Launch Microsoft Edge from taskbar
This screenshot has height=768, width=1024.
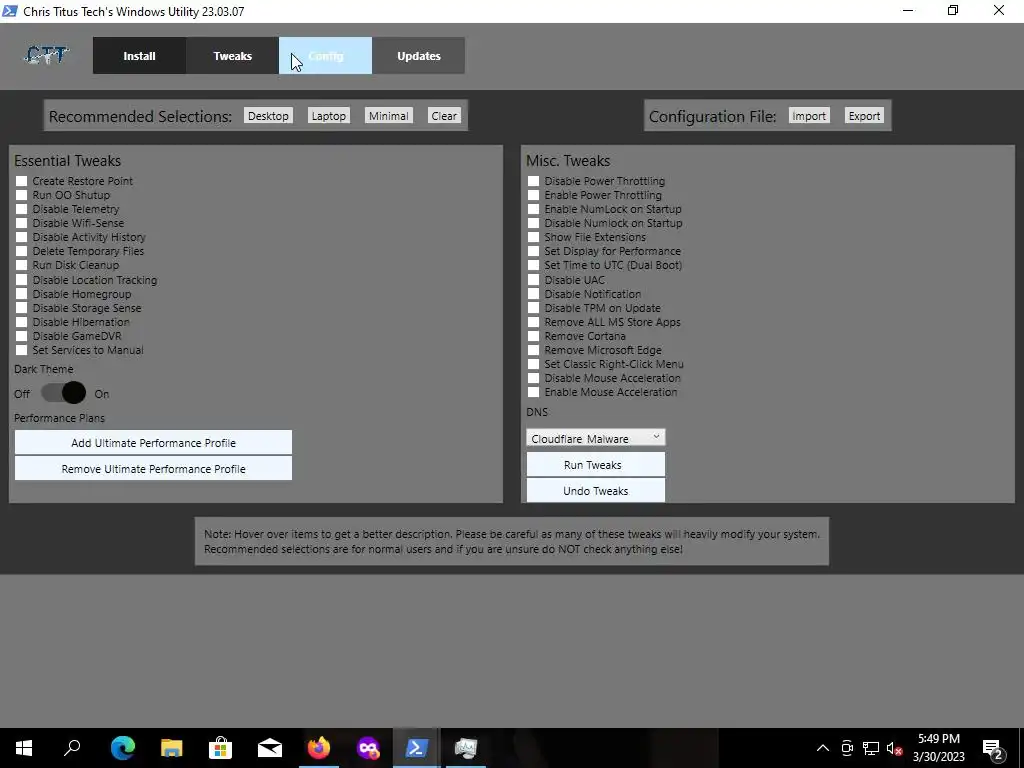pyautogui.click(x=122, y=747)
